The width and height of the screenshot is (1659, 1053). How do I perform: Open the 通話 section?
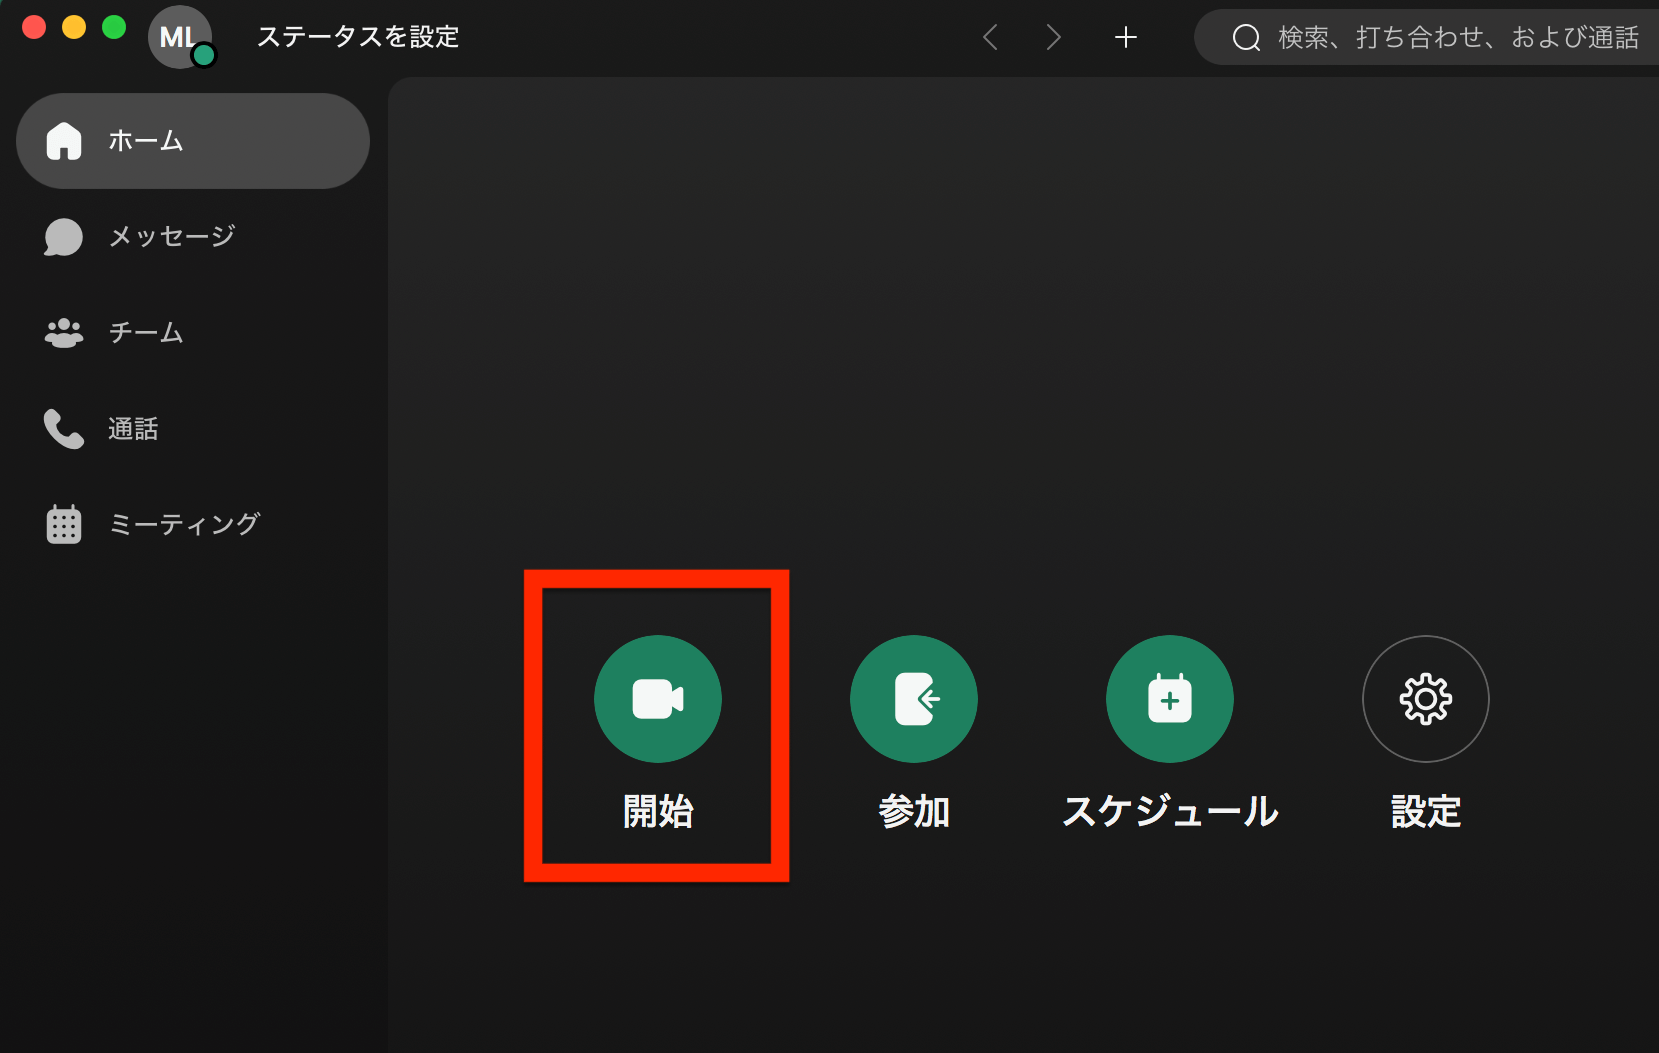[135, 428]
